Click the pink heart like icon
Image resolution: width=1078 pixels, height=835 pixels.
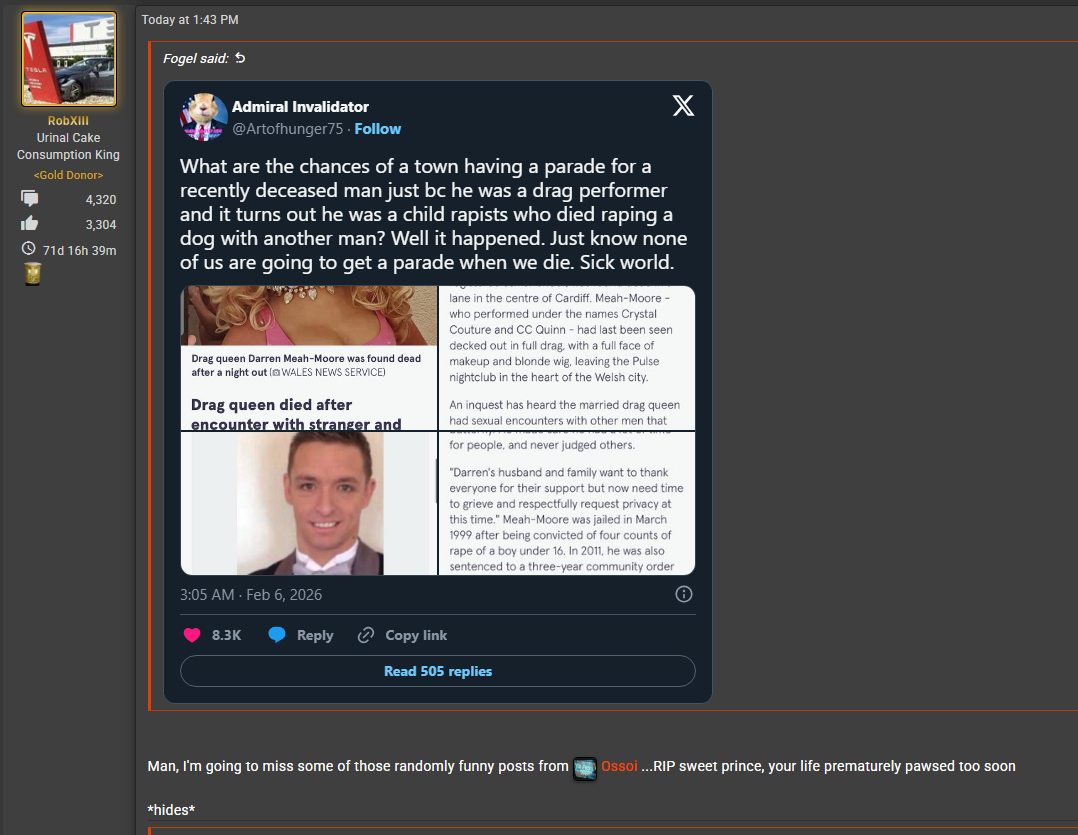pos(192,635)
